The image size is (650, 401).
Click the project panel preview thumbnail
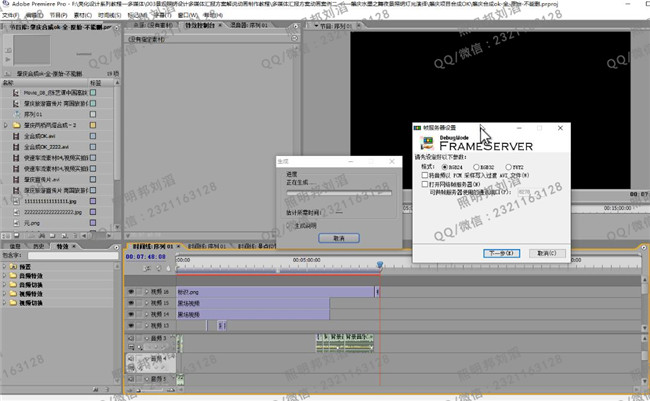(32, 50)
